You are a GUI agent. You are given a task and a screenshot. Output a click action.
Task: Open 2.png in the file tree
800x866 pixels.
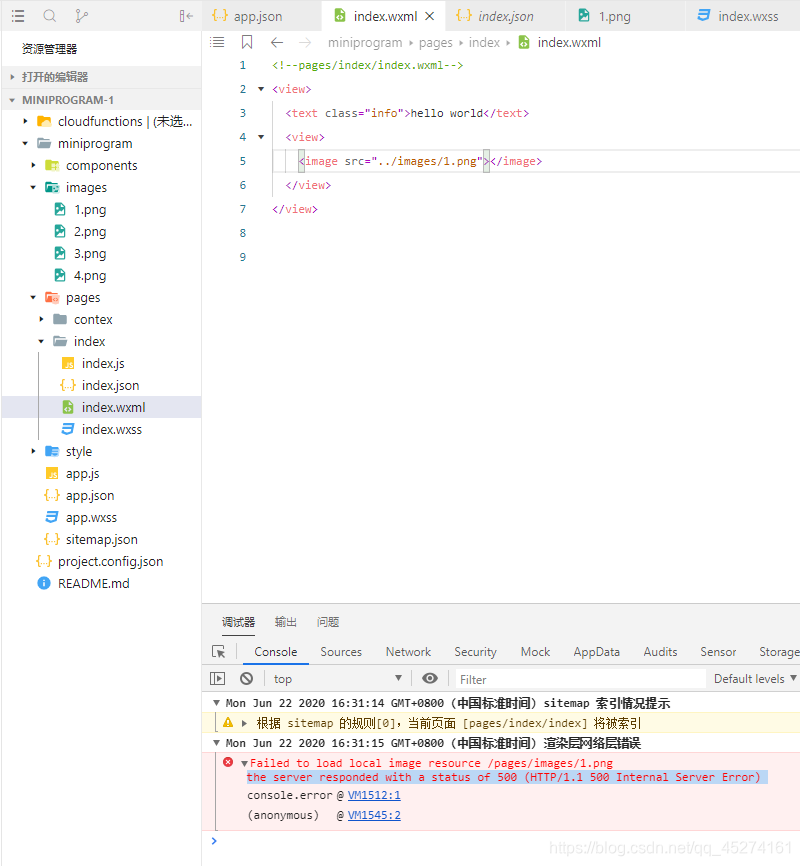pyautogui.click(x=102, y=231)
